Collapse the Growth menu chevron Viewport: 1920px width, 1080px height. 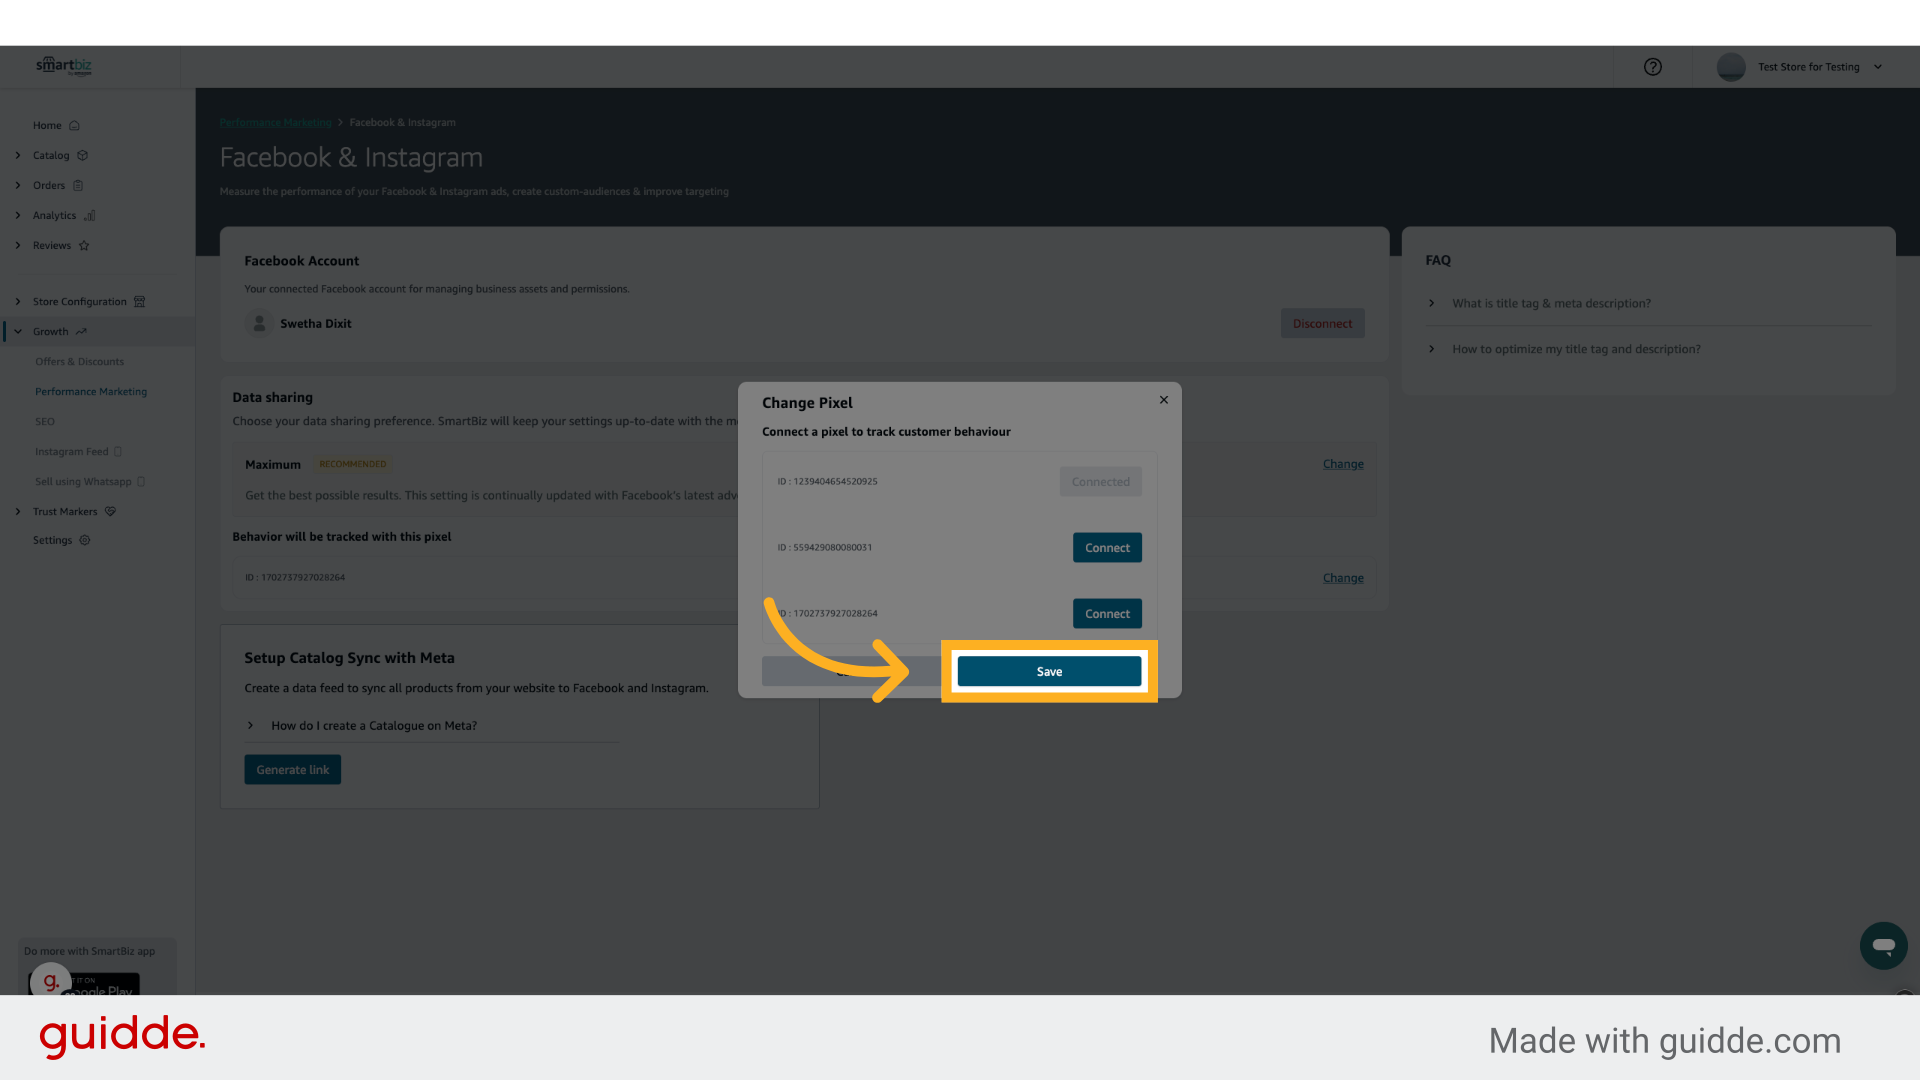(18, 332)
